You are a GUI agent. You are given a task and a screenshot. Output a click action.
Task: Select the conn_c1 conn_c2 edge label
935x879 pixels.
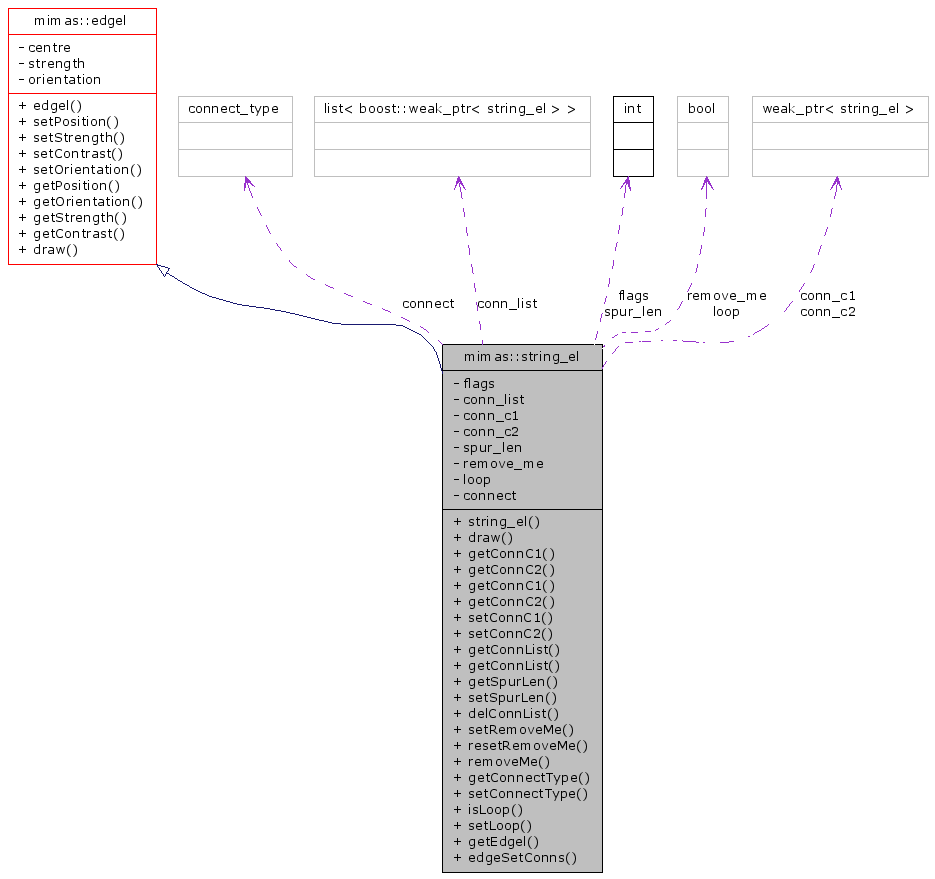[827, 303]
